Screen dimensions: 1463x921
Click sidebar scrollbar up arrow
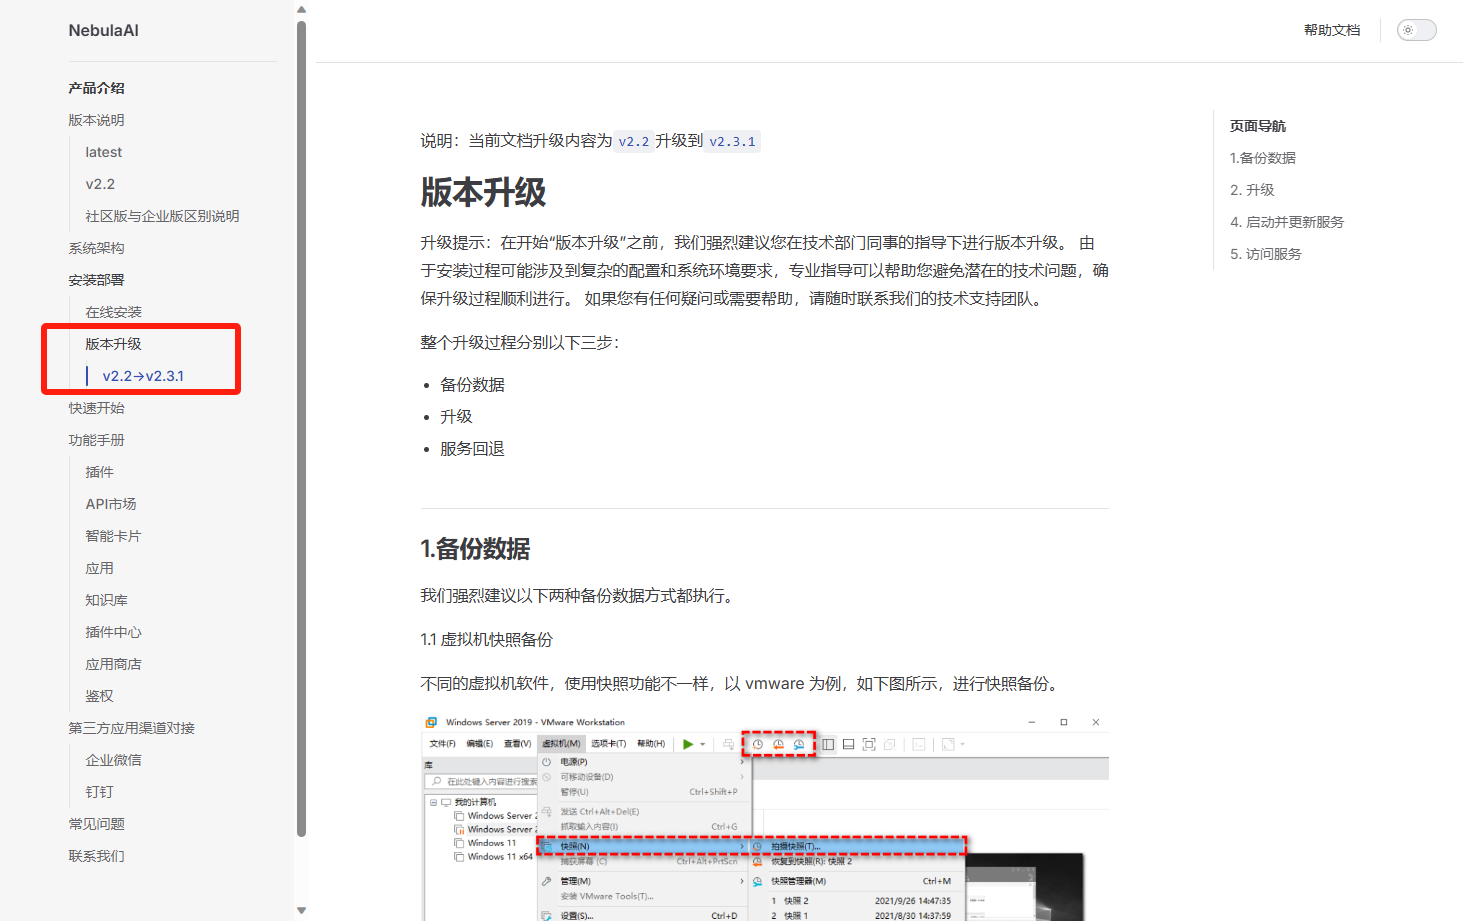pyautogui.click(x=301, y=10)
